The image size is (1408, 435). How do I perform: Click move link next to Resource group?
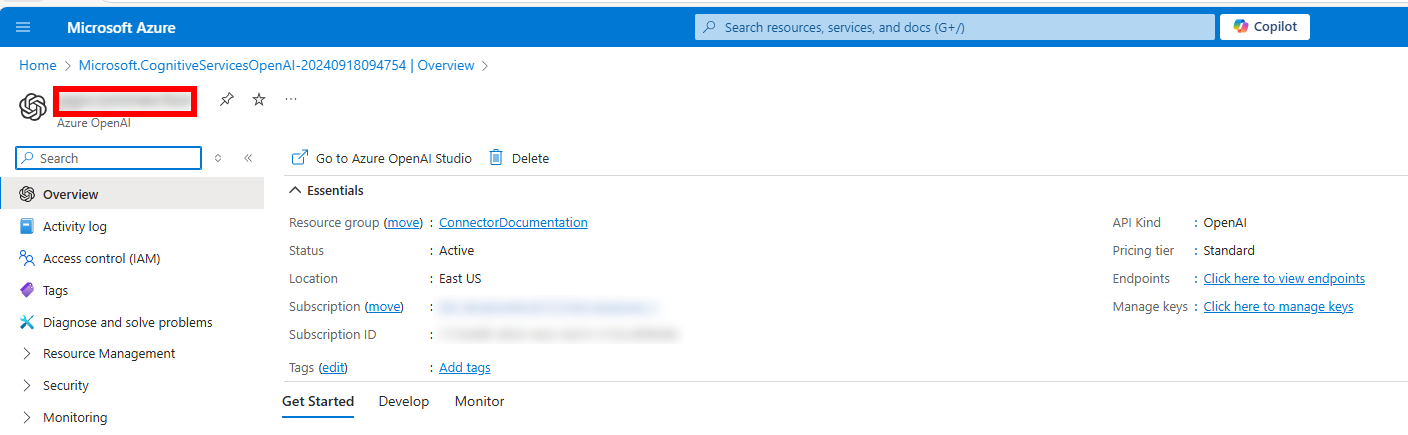[404, 222]
